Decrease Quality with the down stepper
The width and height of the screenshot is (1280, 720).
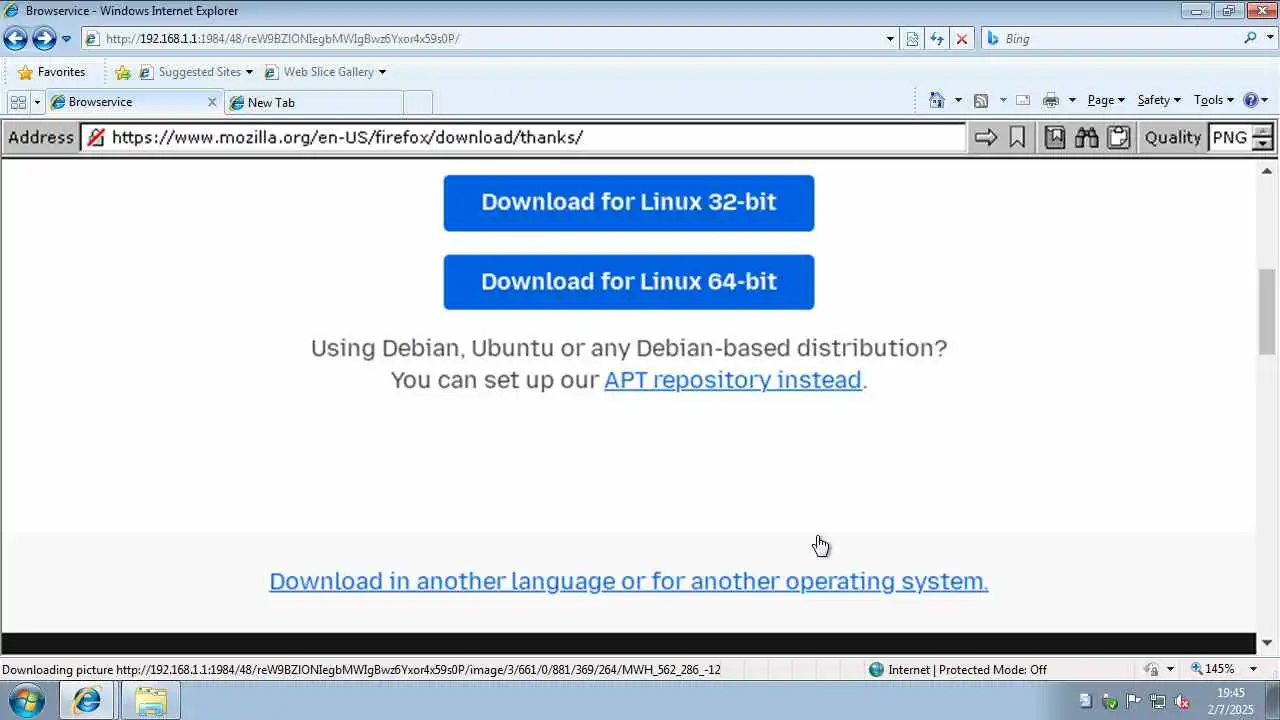[1263, 144]
